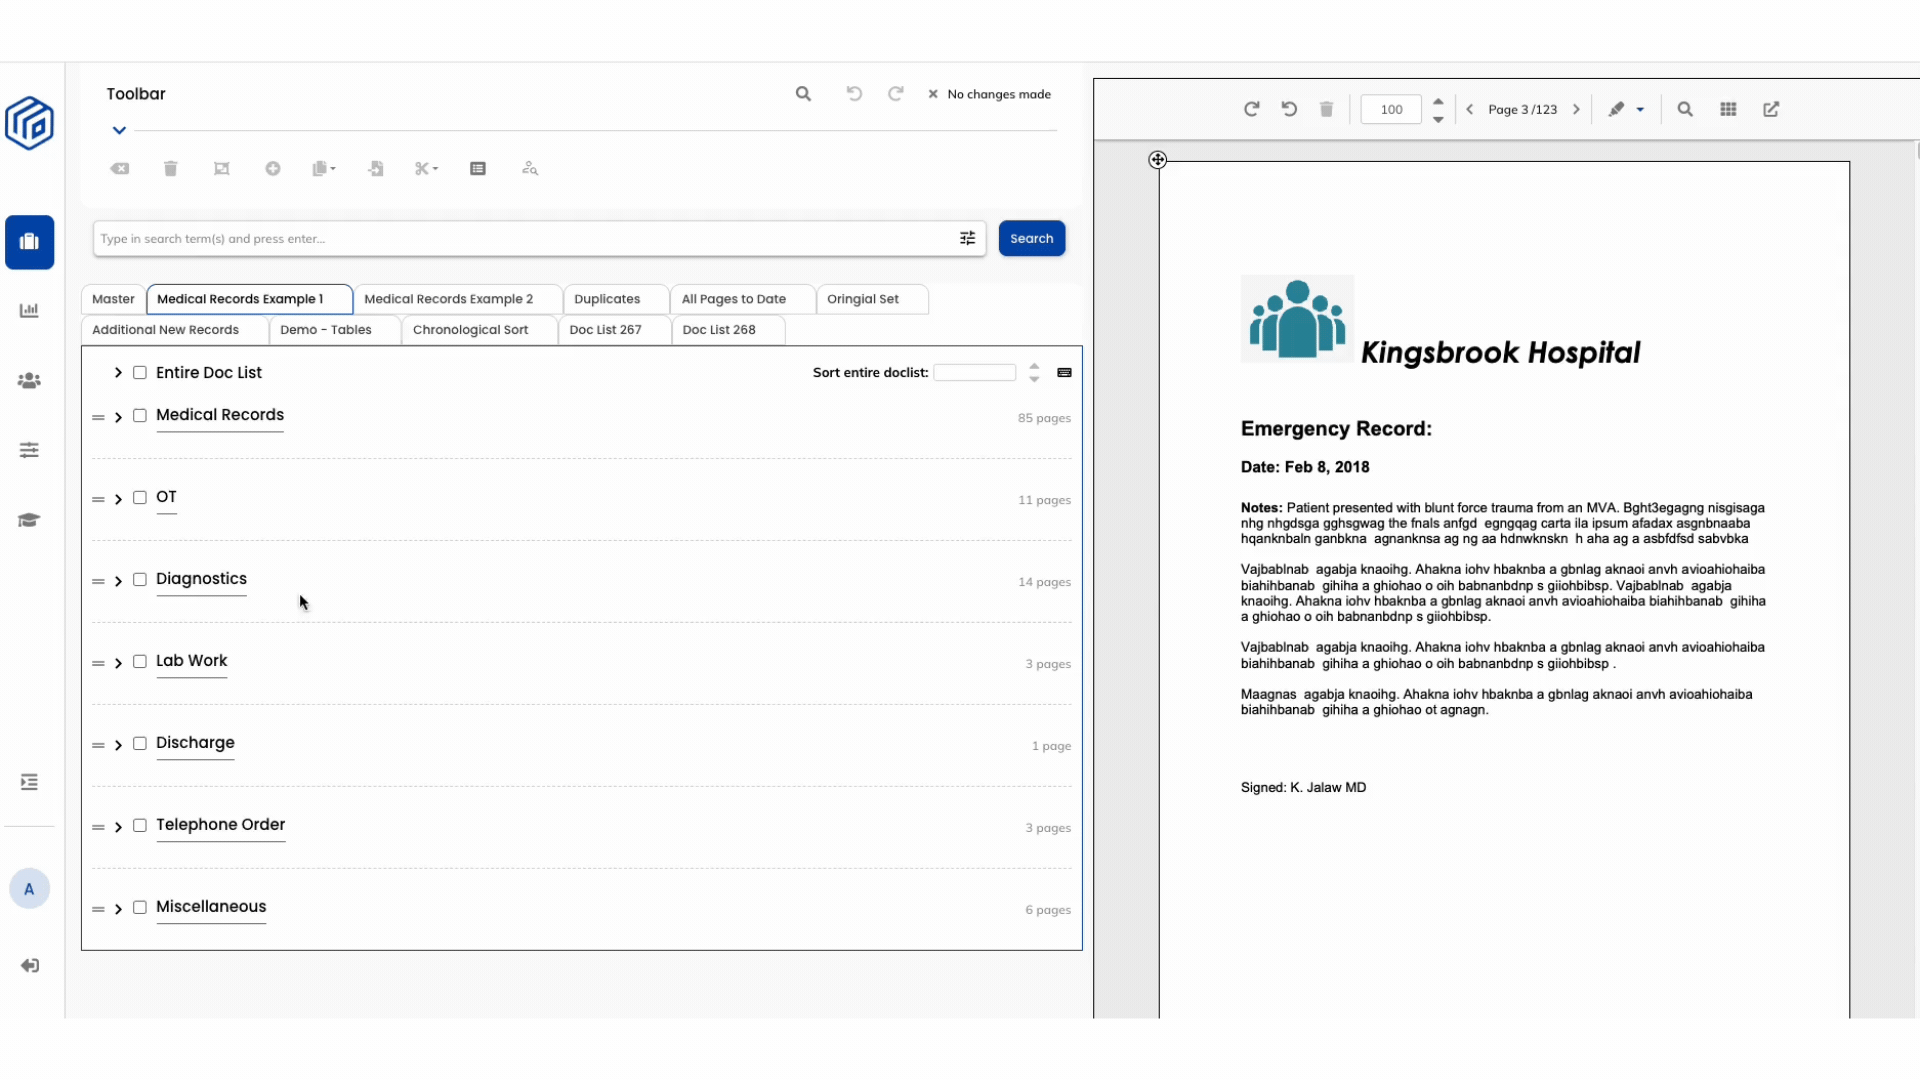Click the briefcase sidebar icon
The width and height of the screenshot is (1920, 1080).
[29, 242]
